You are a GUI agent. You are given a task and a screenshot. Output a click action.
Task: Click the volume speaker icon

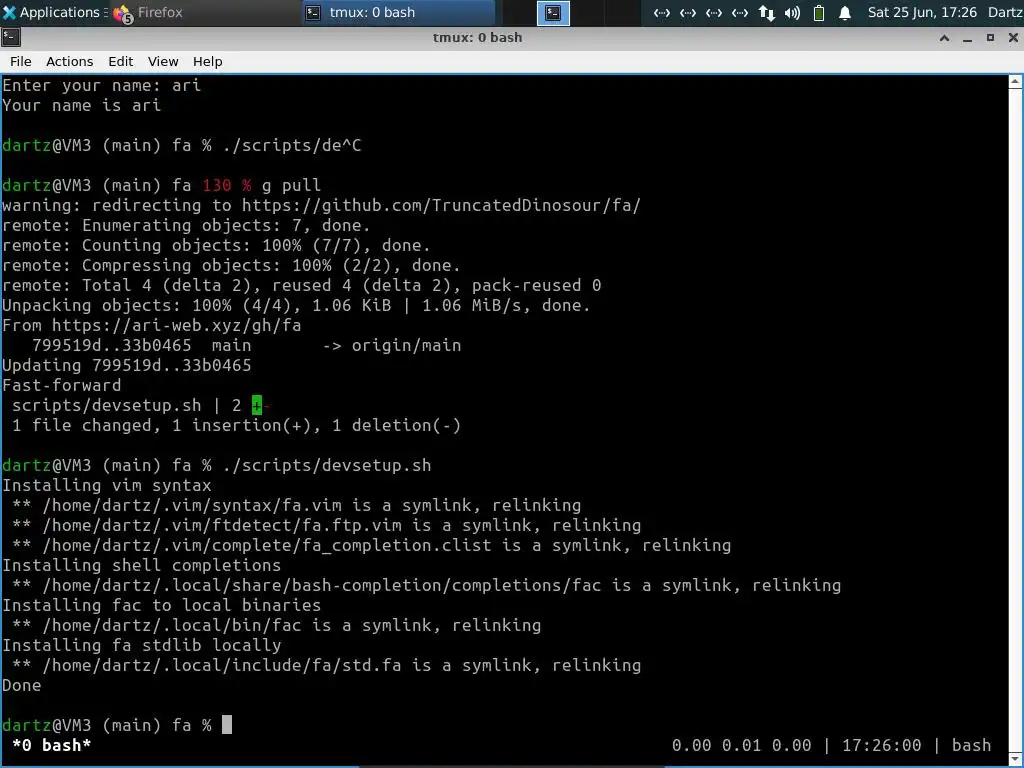[792, 12]
